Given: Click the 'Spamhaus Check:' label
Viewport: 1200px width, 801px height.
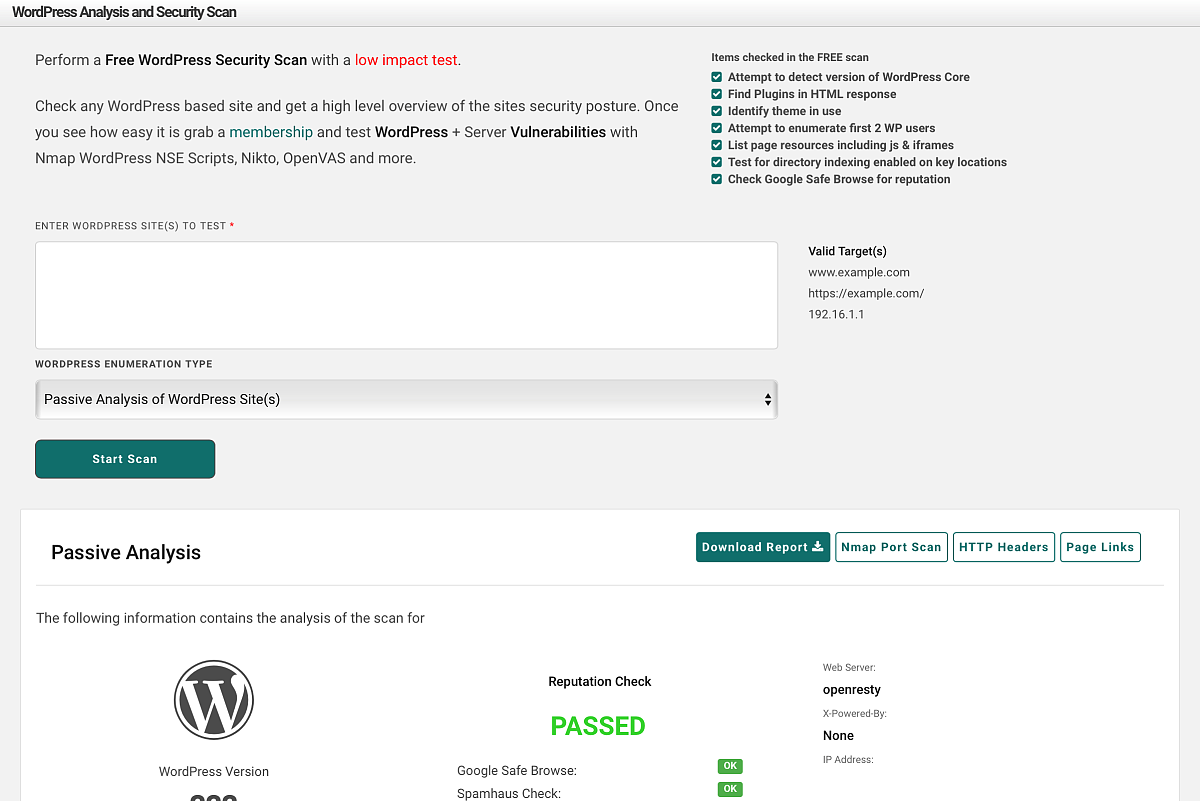Looking at the screenshot, I should (x=509, y=793).
